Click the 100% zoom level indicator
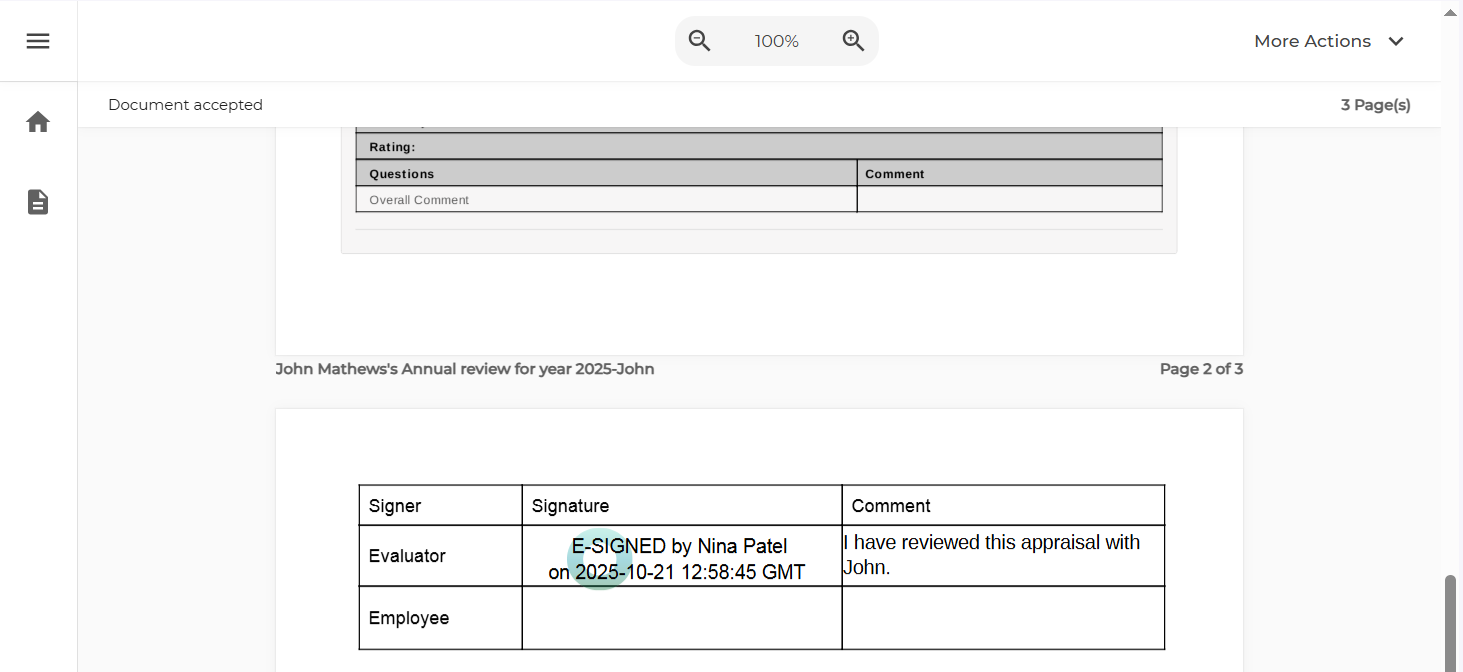 (776, 41)
